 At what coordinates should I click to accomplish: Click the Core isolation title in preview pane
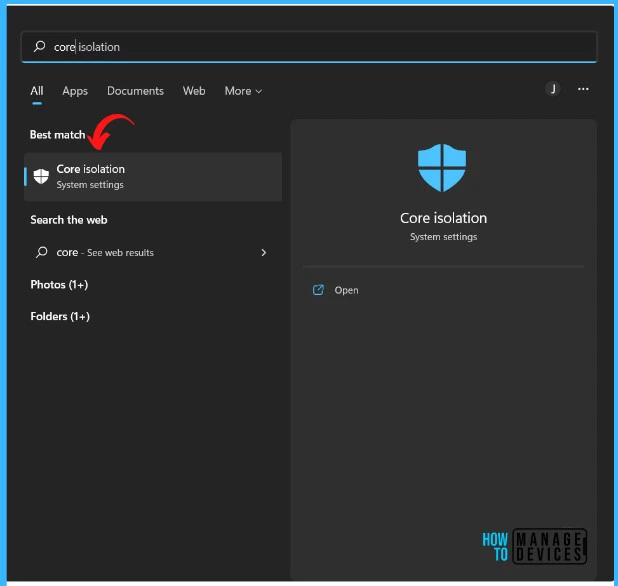(x=443, y=218)
